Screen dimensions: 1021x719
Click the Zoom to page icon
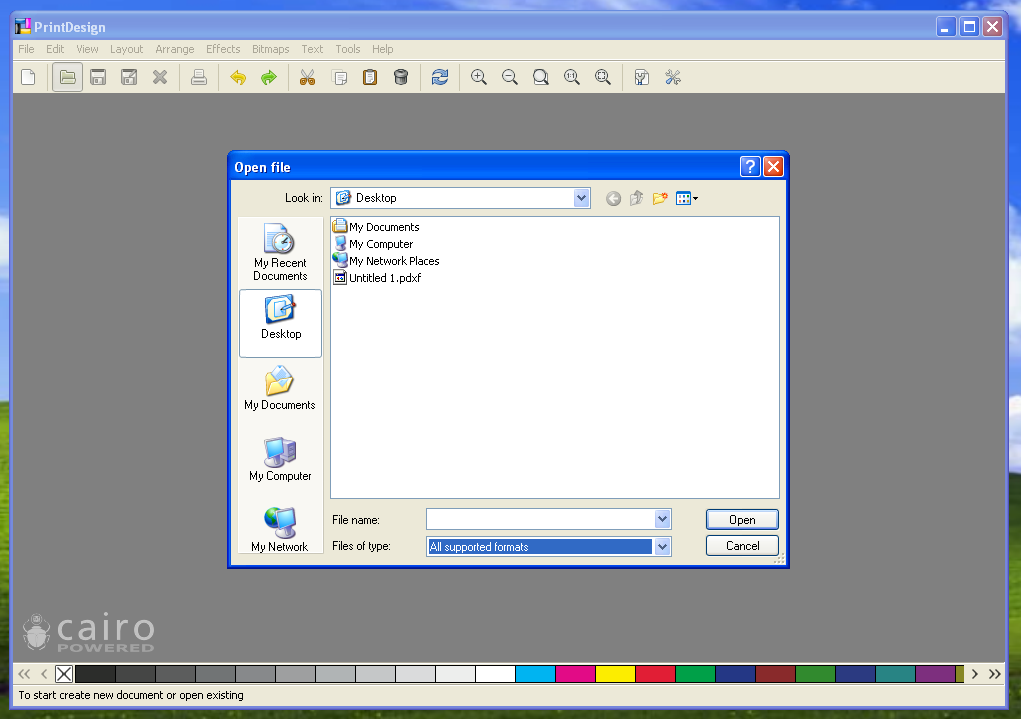pyautogui.click(x=540, y=78)
